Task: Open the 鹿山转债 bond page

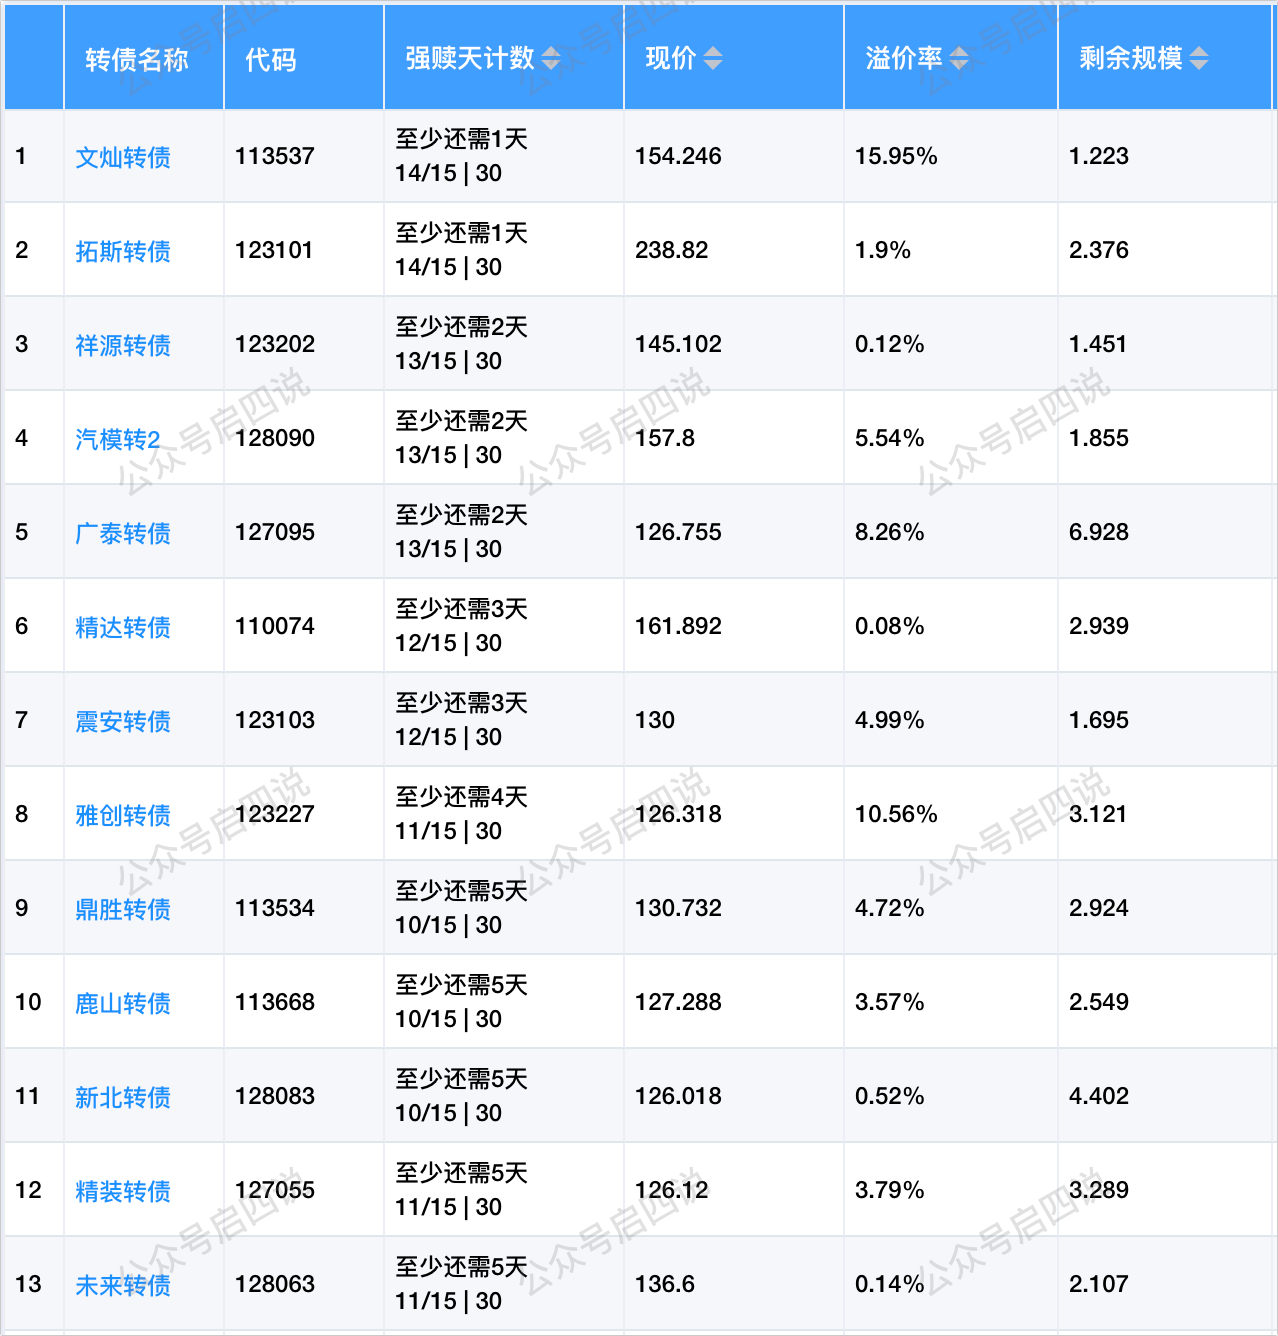Action: [123, 1003]
